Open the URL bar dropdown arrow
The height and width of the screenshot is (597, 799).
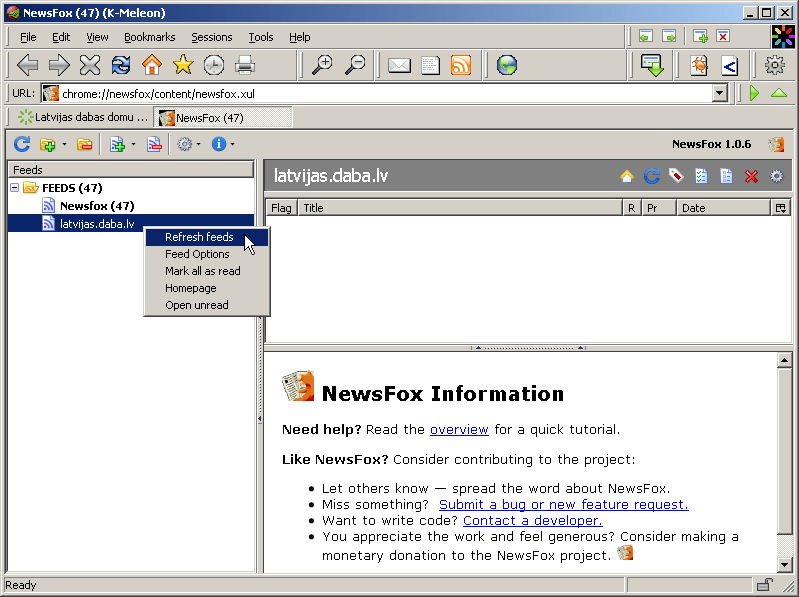pos(720,93)
